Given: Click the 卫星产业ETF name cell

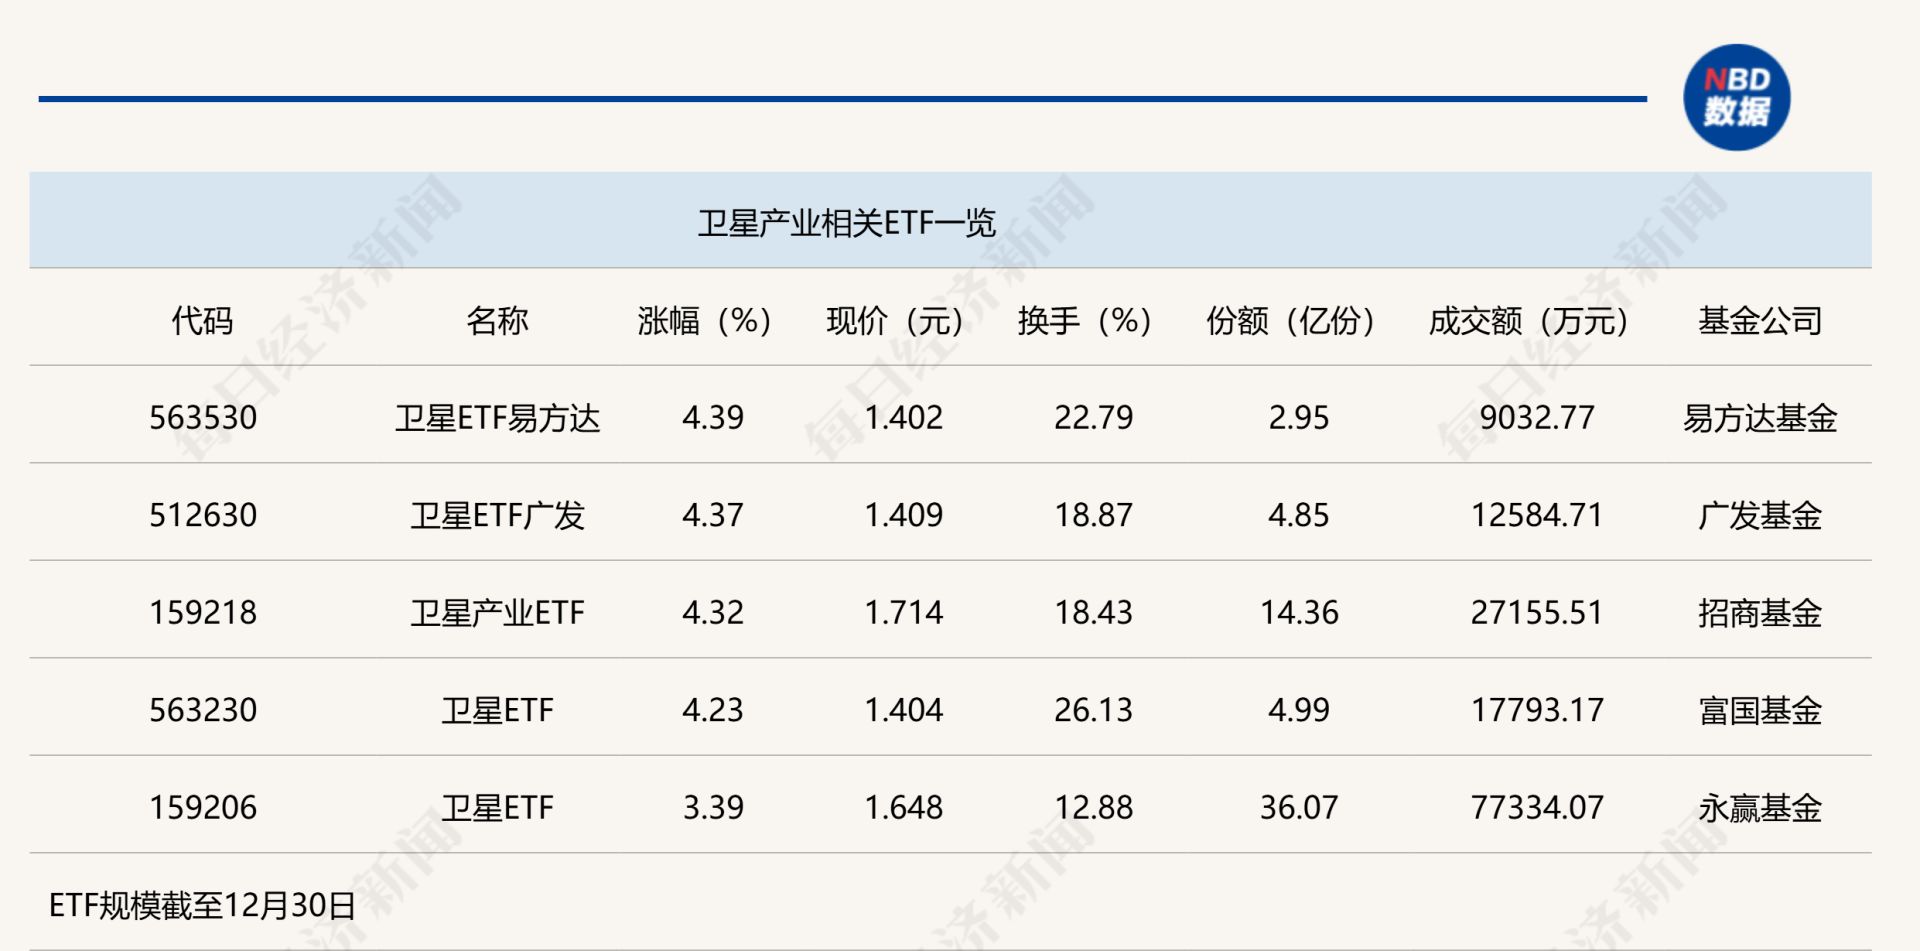Looking at the screenshot, I should pyautogui.click(x=497, y=612).
